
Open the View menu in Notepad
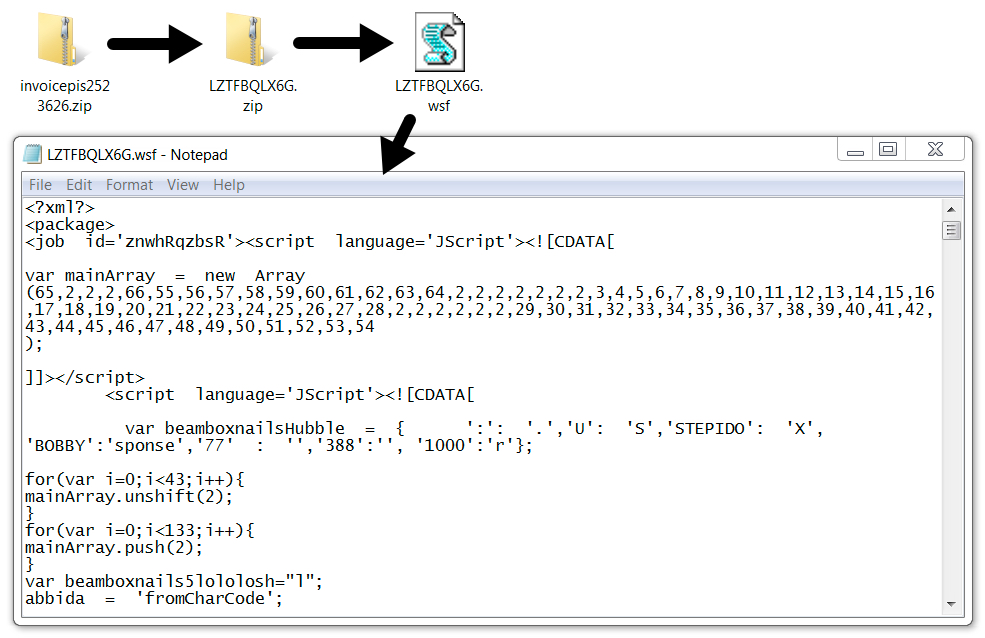[183, 185]
